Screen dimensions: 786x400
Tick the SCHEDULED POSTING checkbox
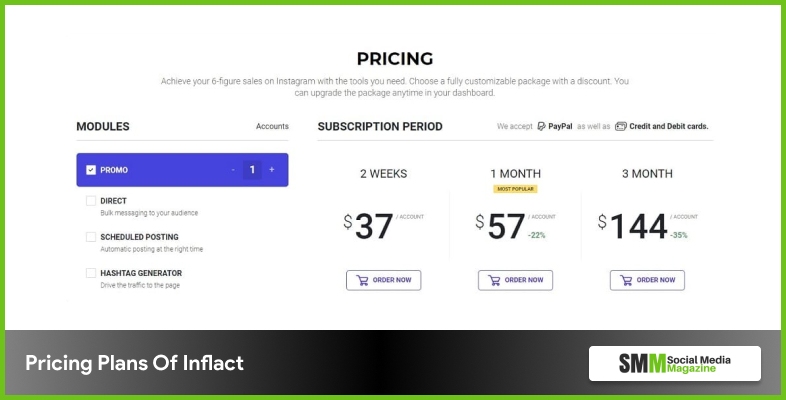click(x=91, y=237)
